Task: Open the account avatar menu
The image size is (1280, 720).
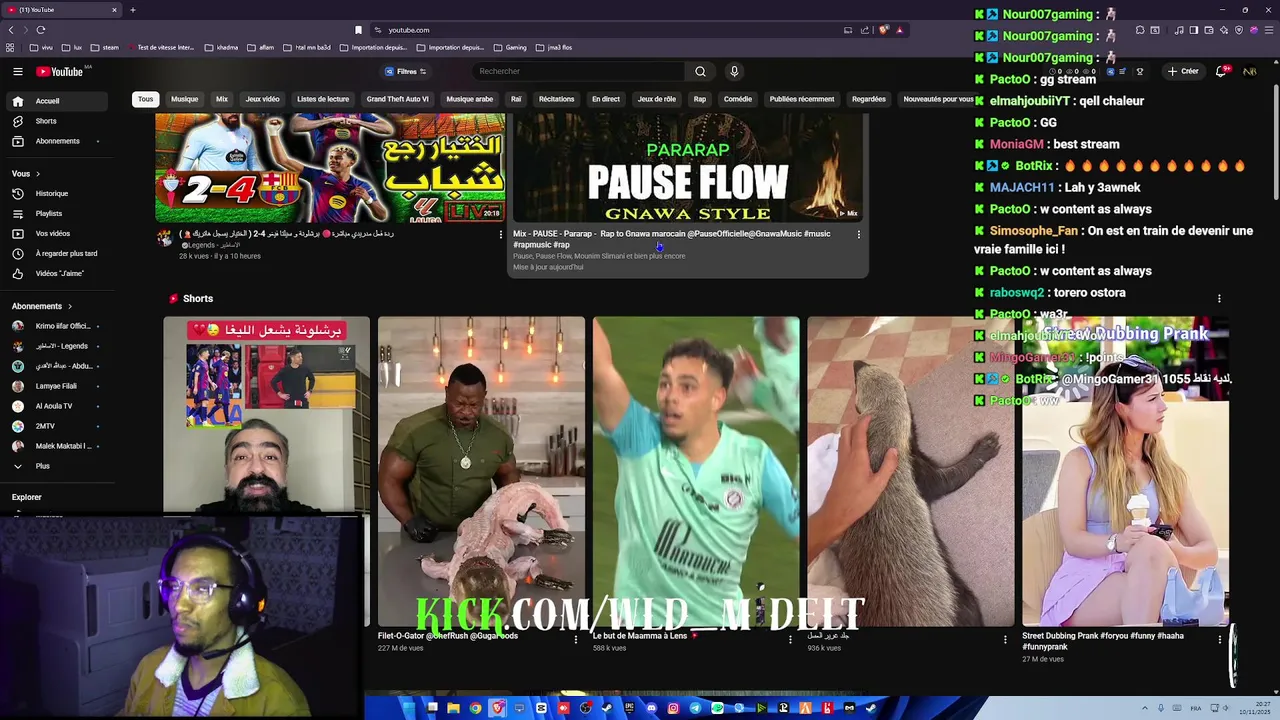Action: (x=1250, y=71)
